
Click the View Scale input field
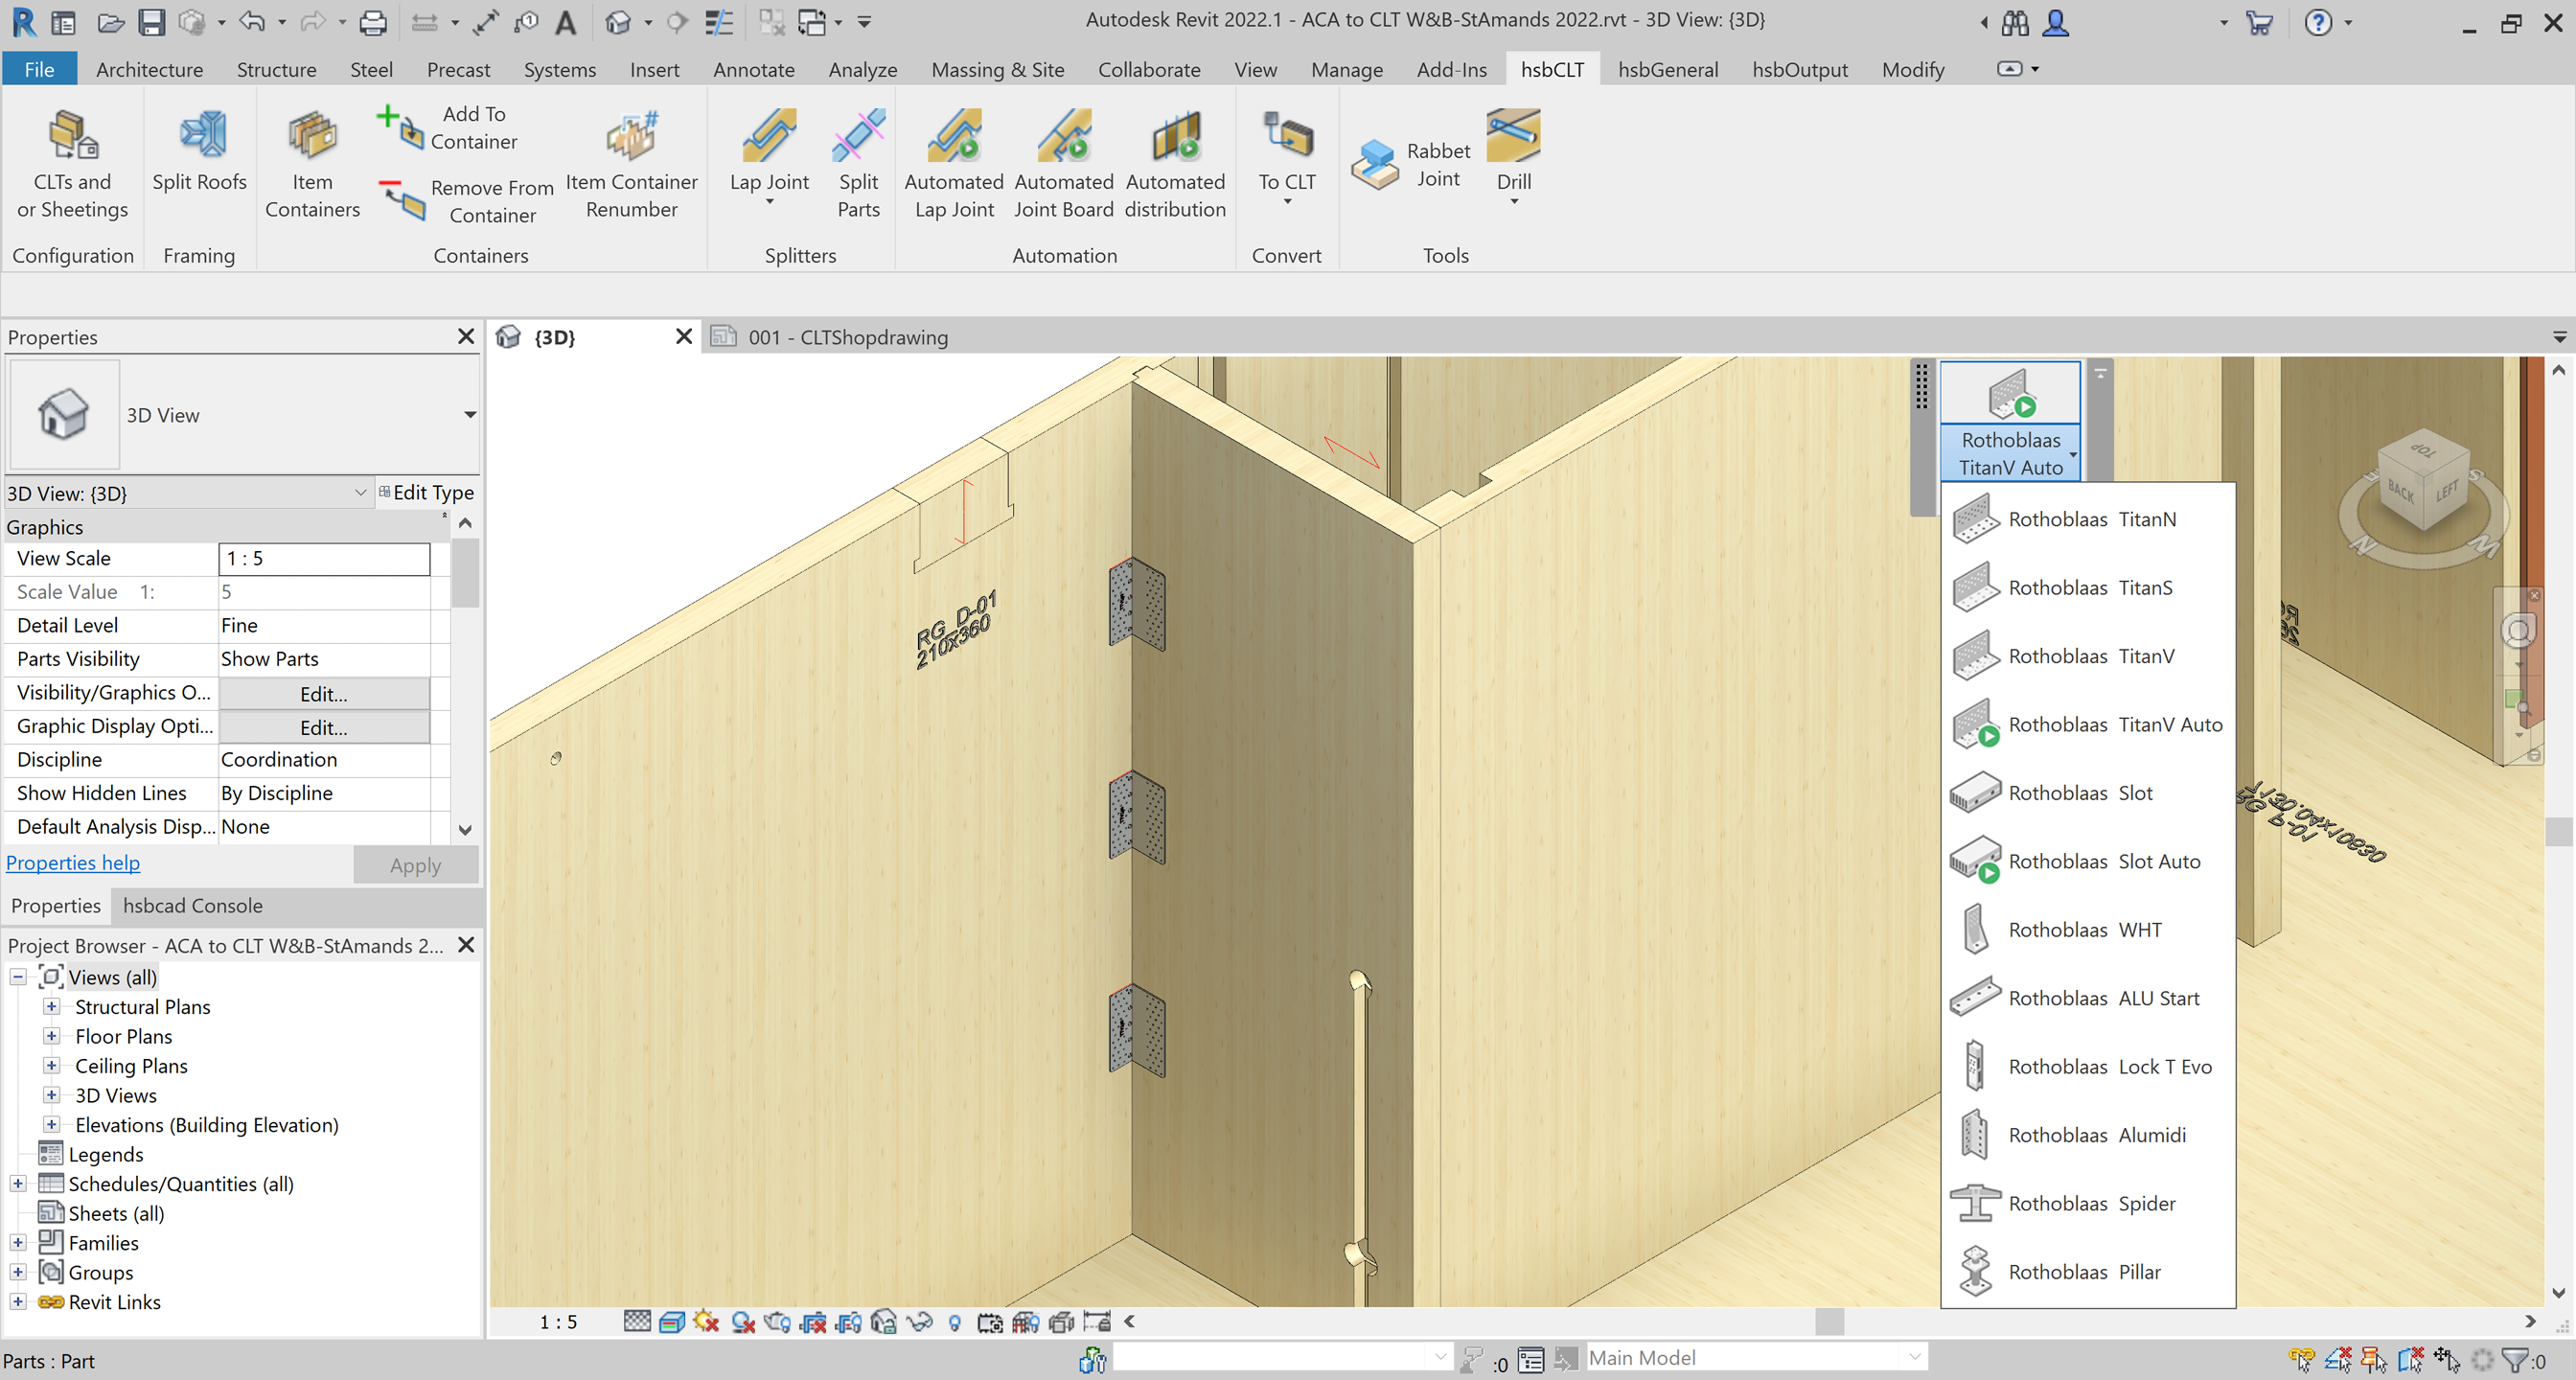323,558
